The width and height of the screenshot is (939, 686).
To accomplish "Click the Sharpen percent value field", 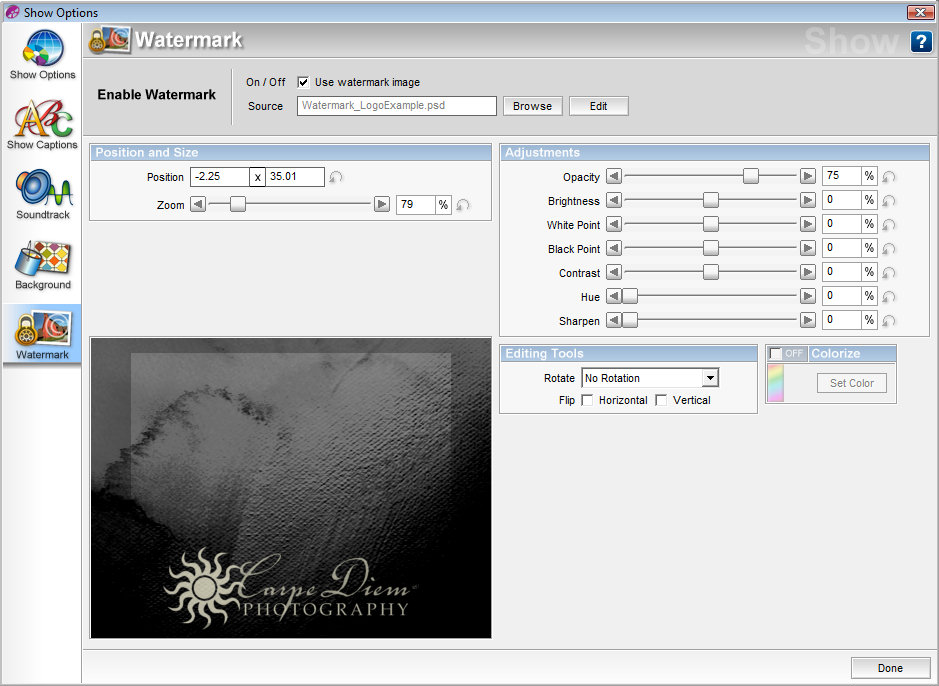I will point(841,320).
